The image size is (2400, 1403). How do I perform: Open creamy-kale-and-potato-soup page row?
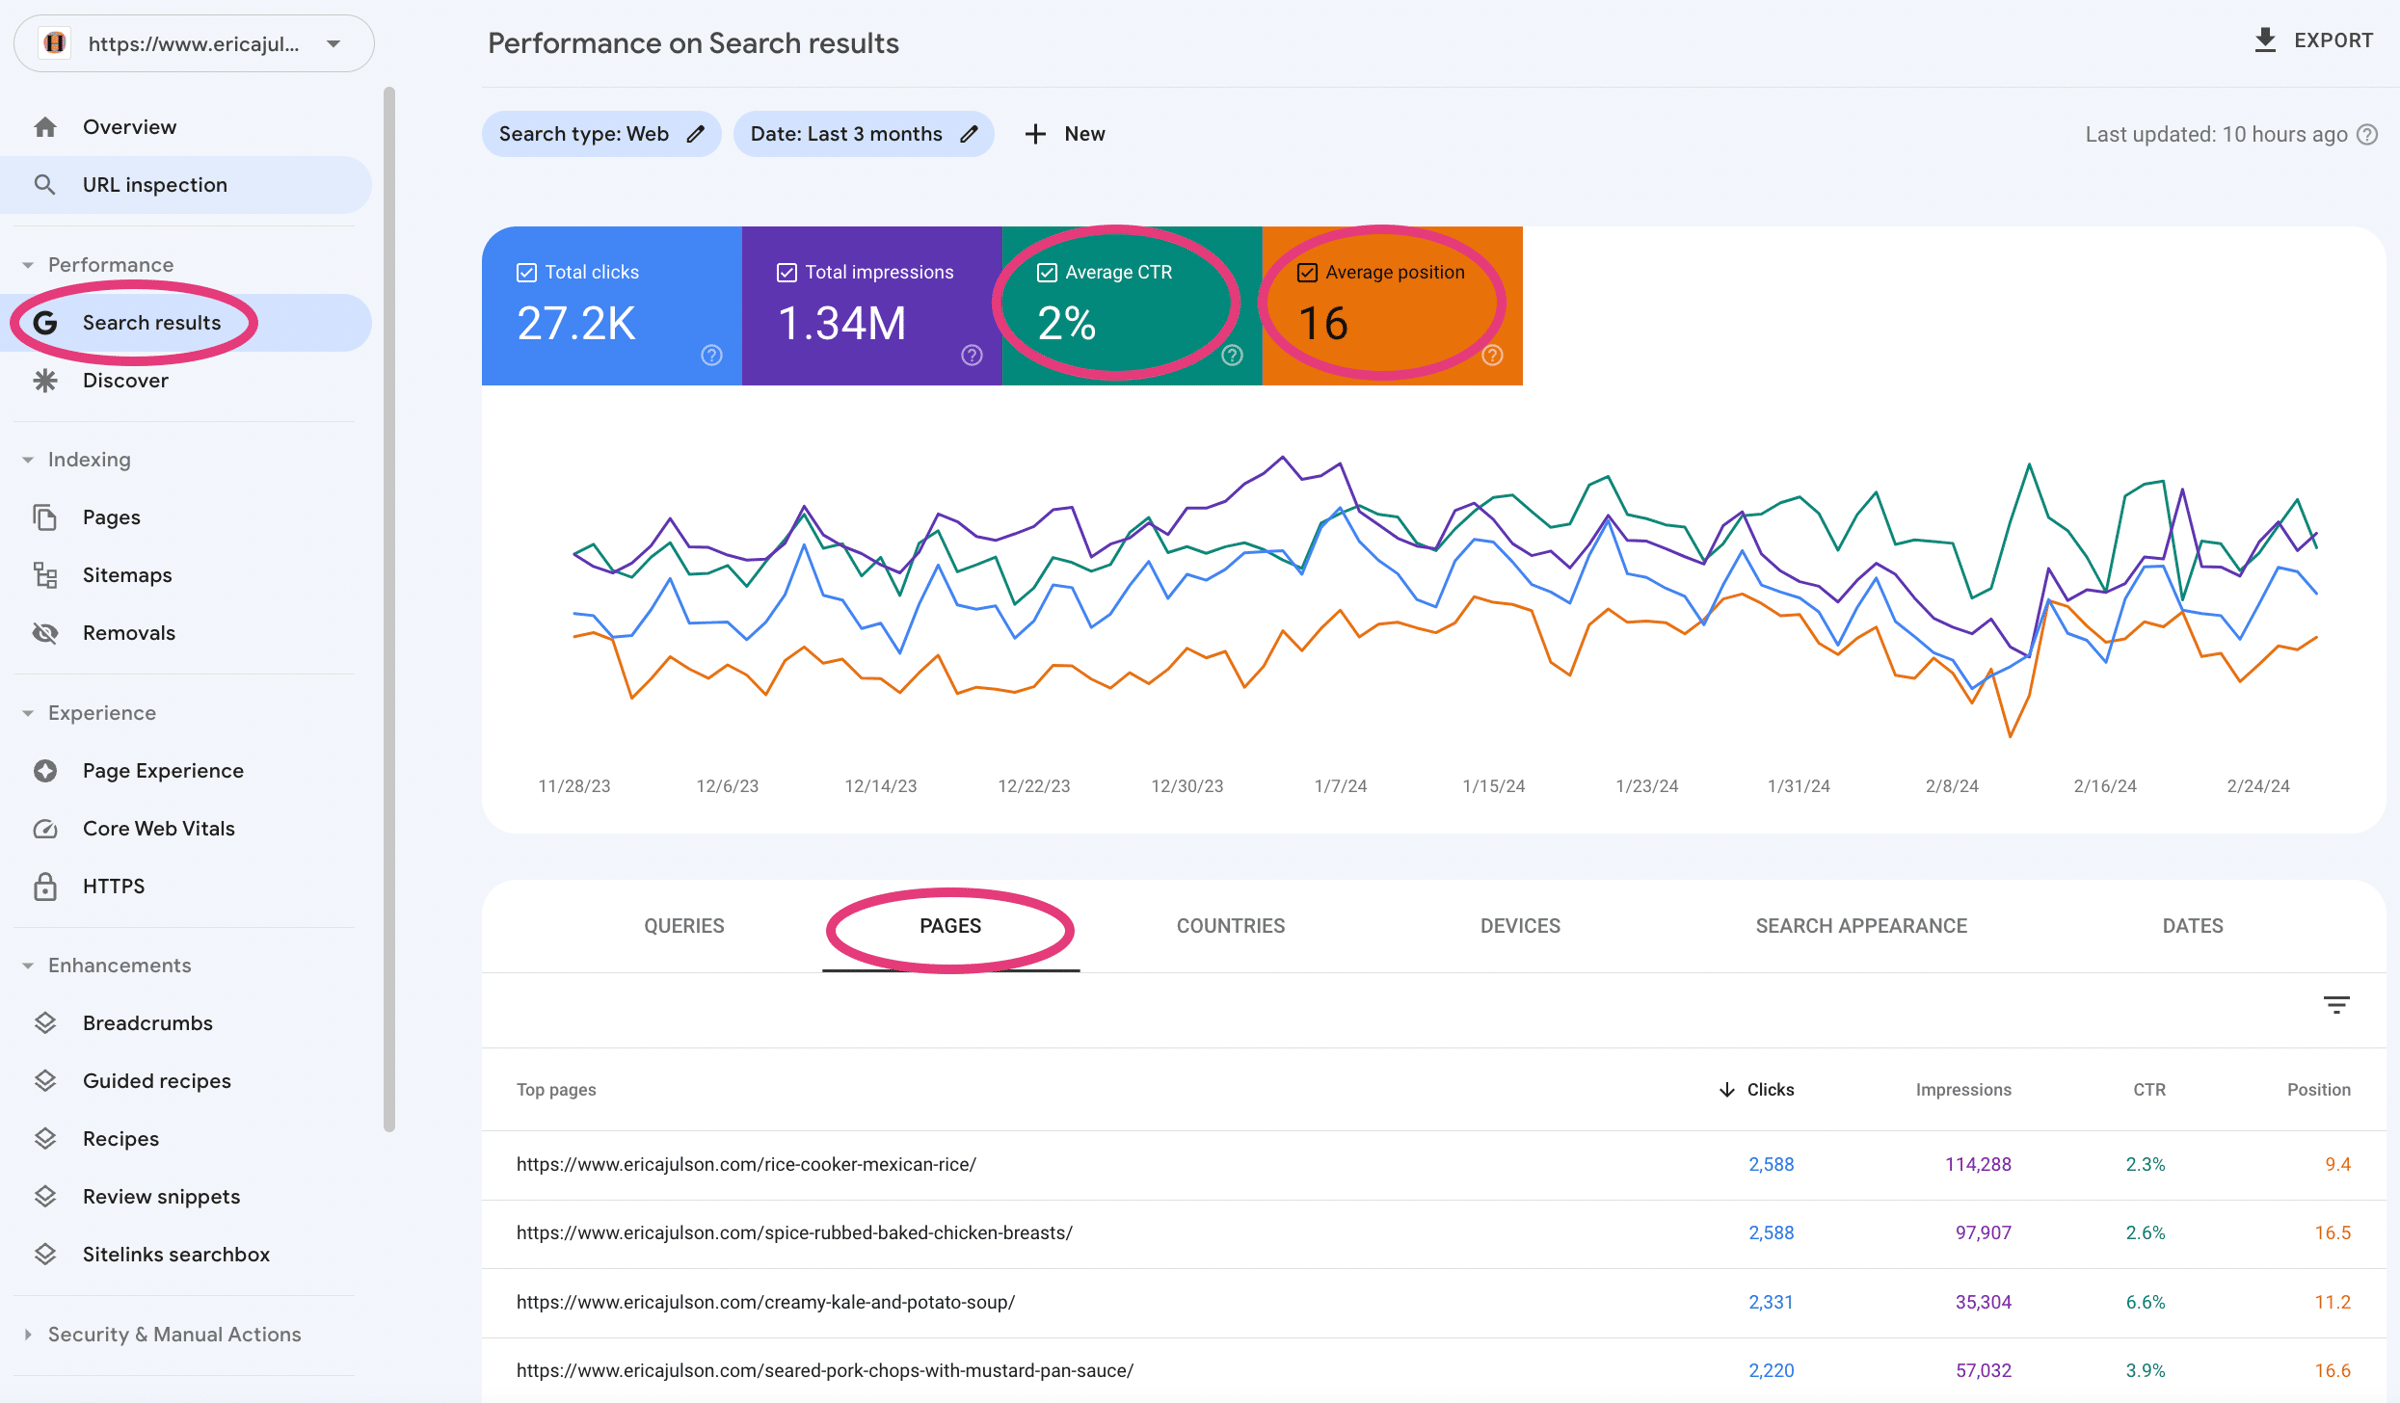[1433, 1303]
